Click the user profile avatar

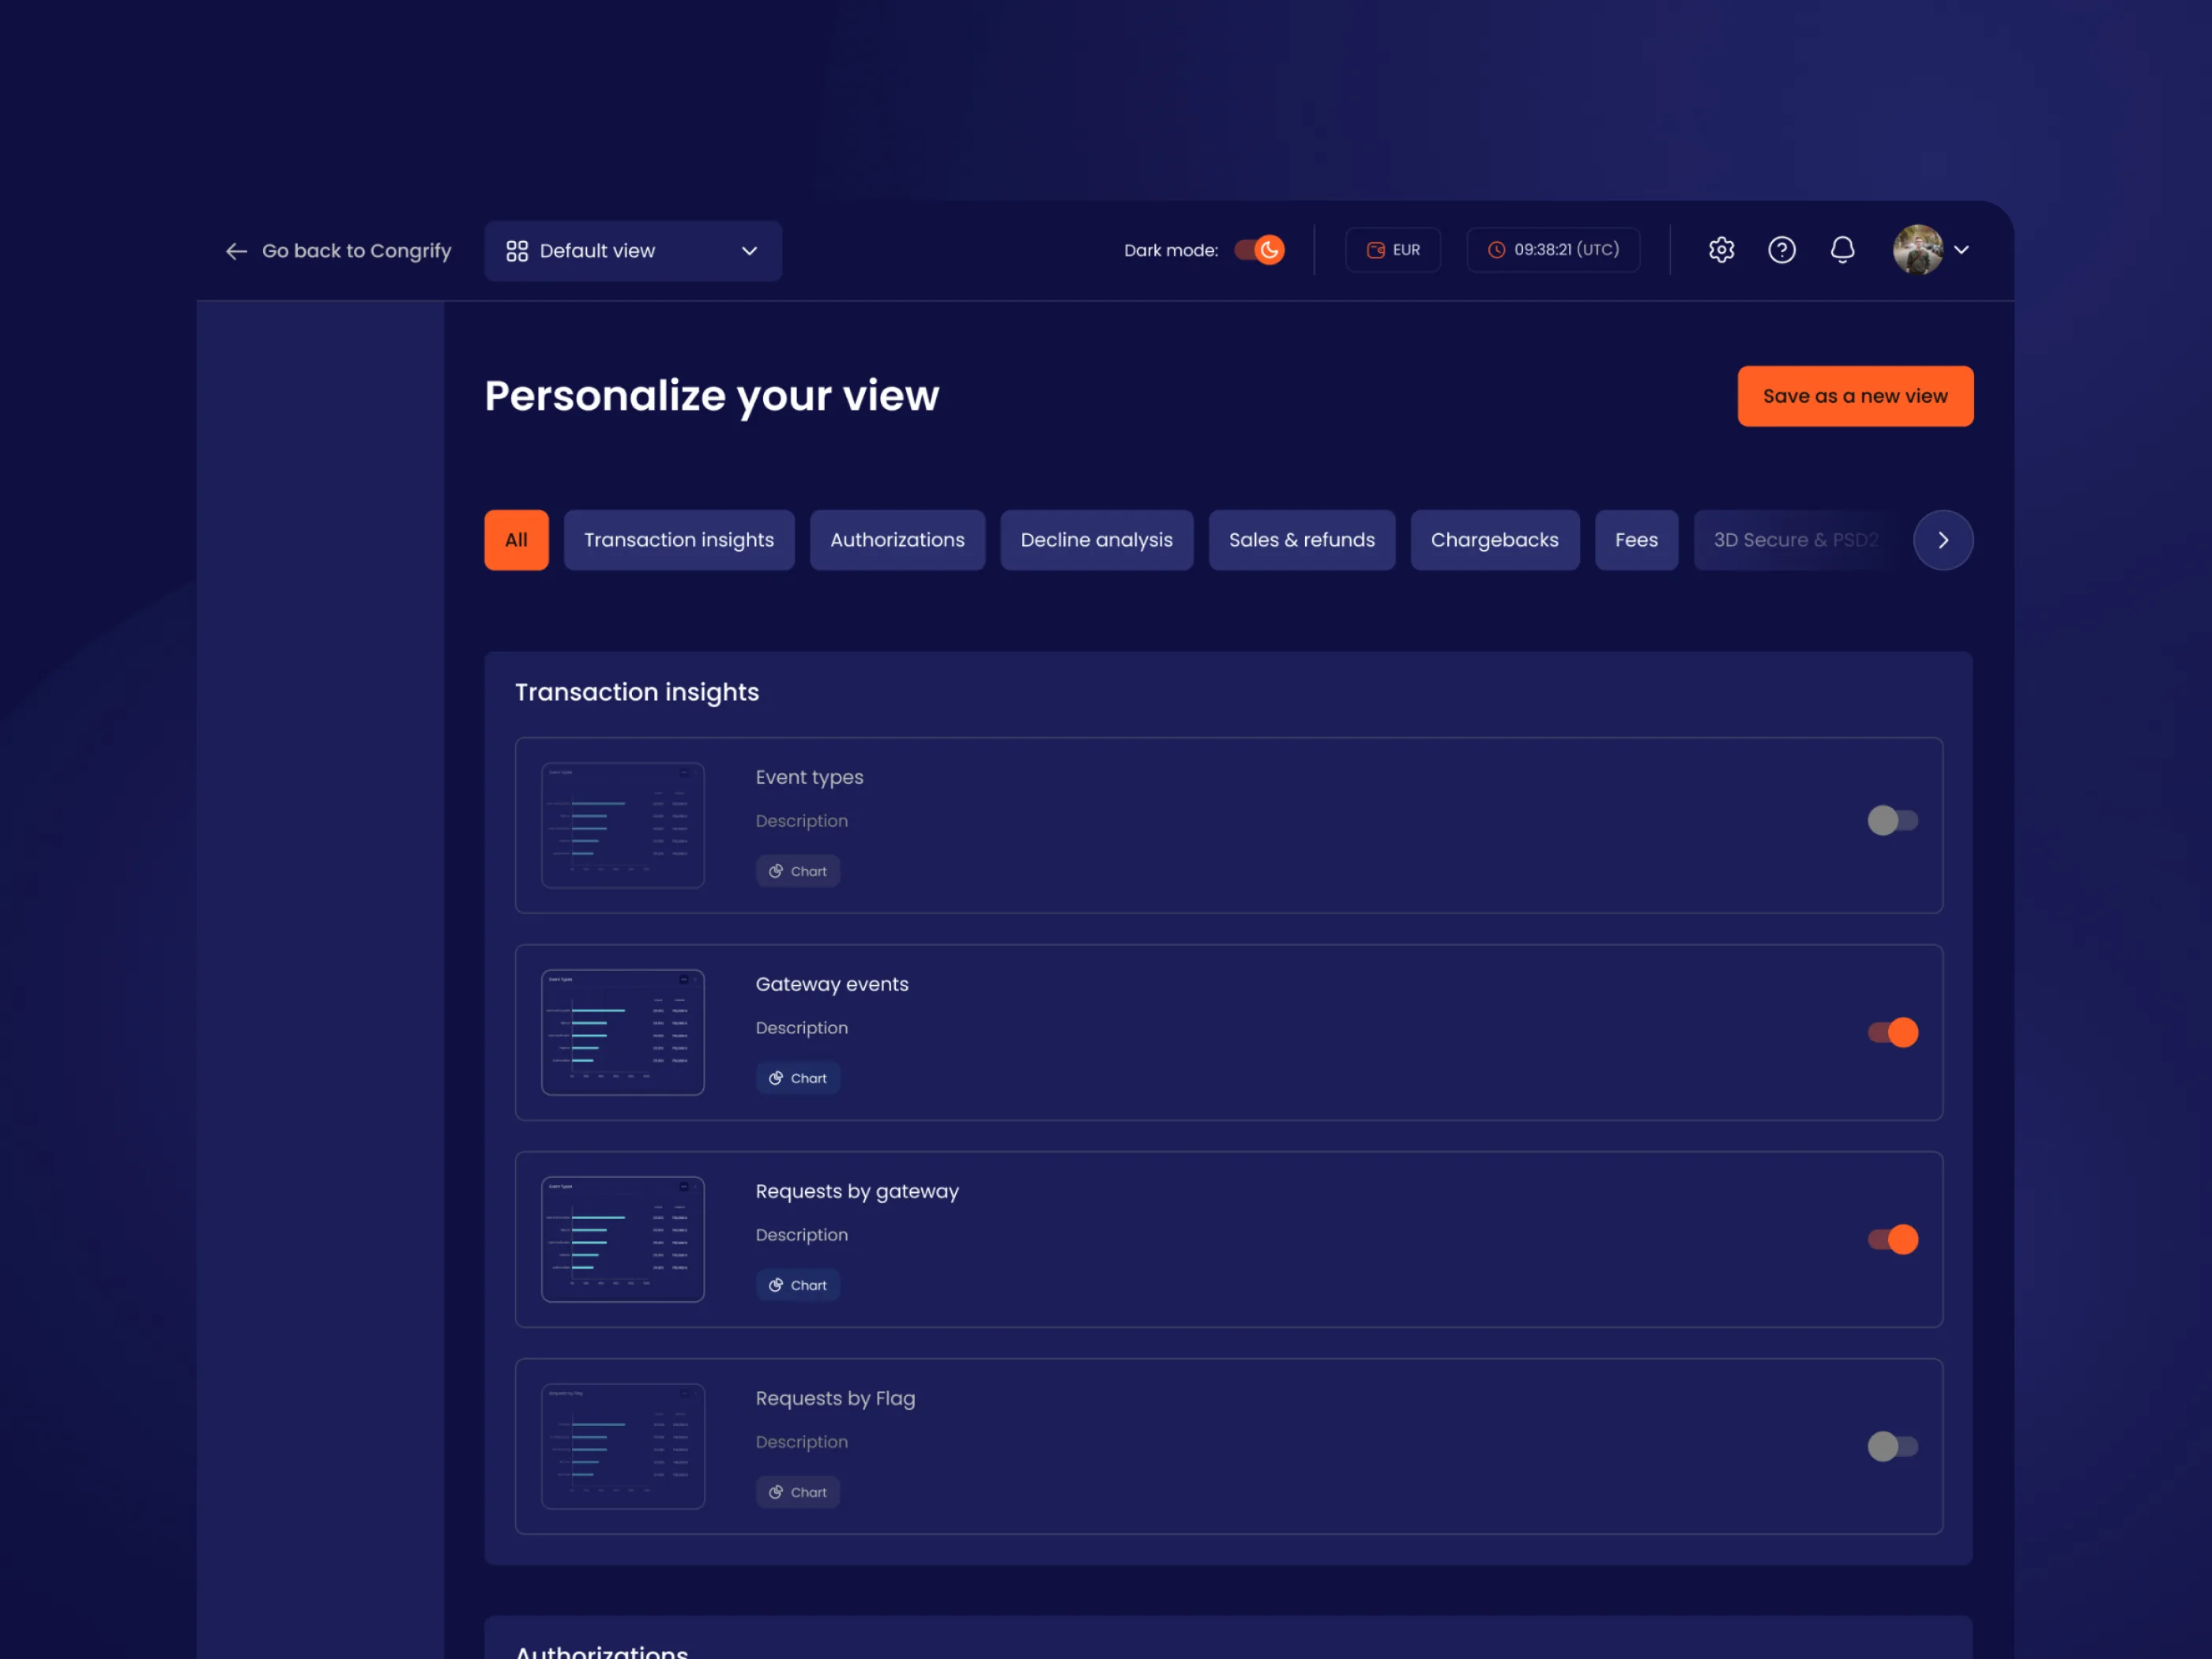point(1917,250)
